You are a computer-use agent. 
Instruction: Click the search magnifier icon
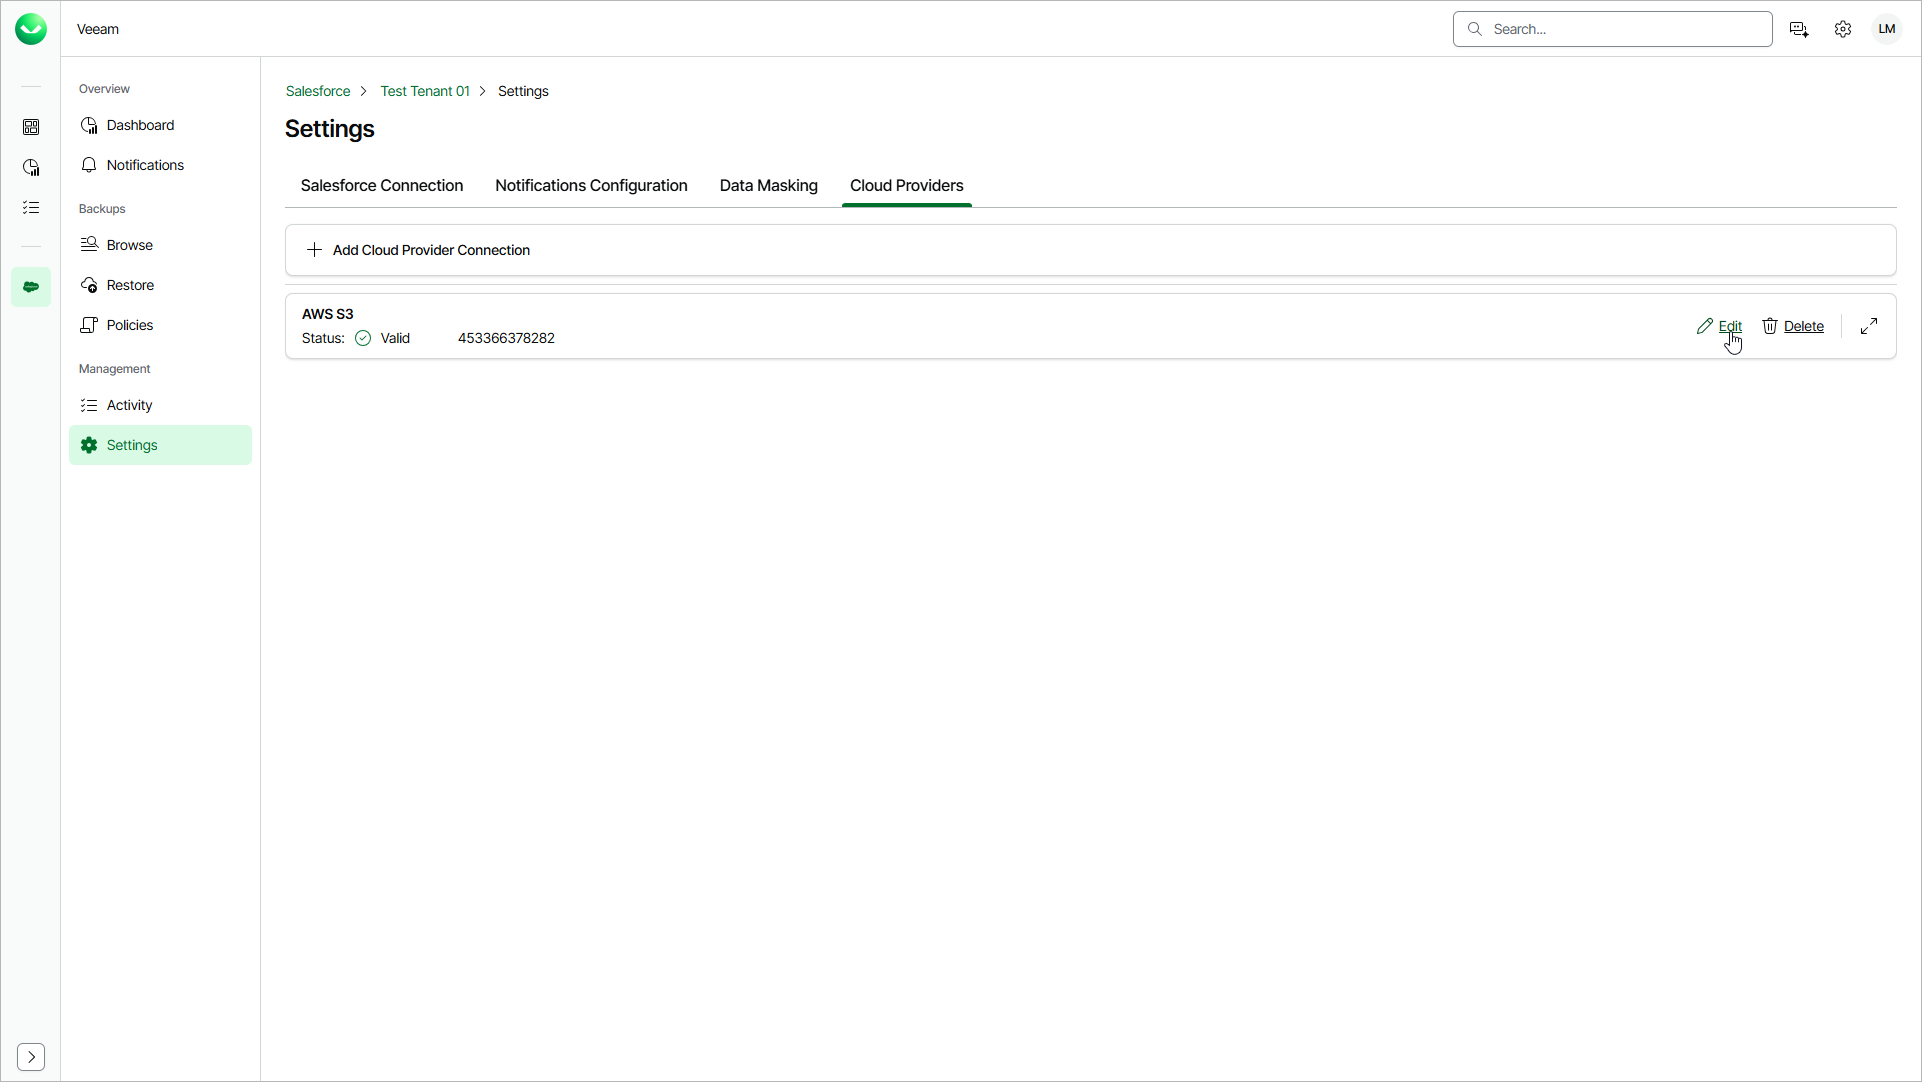(x=1474, y=29)
